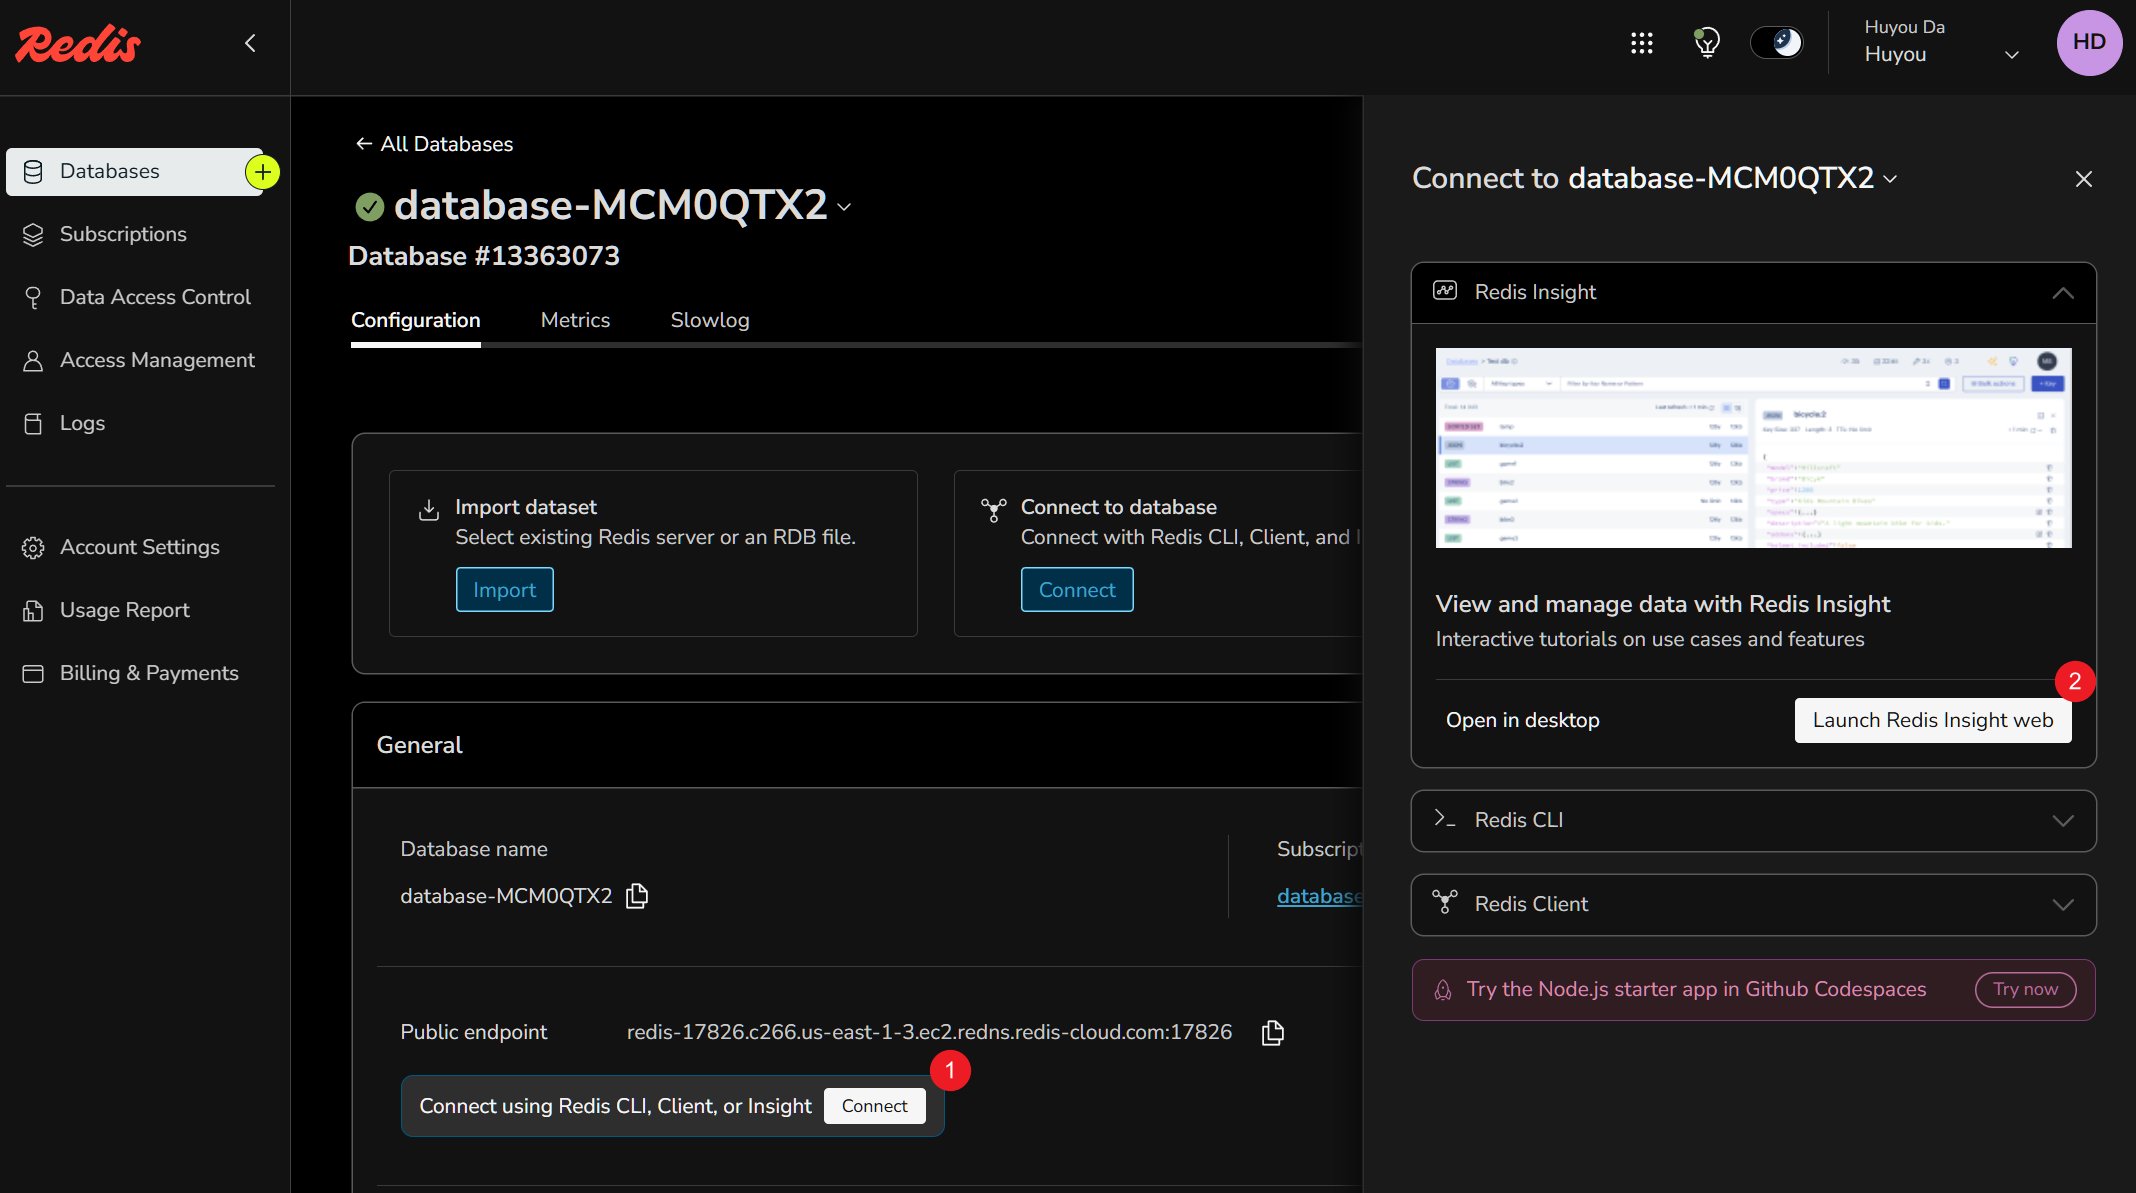Click the Redis CLI terminal icon
The width and height of the screenshot is (2136, 1193).
coord(1444,819)
